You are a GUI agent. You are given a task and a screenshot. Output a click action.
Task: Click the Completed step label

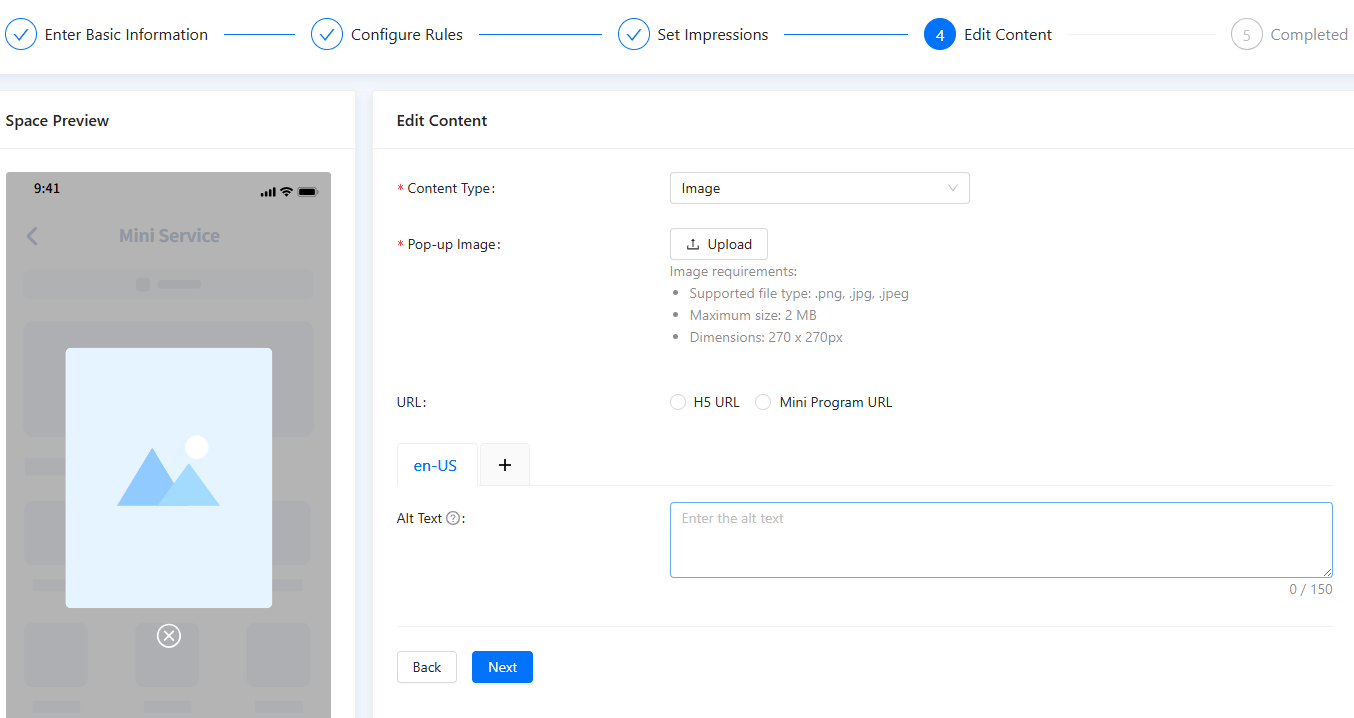pos(1309,34)
